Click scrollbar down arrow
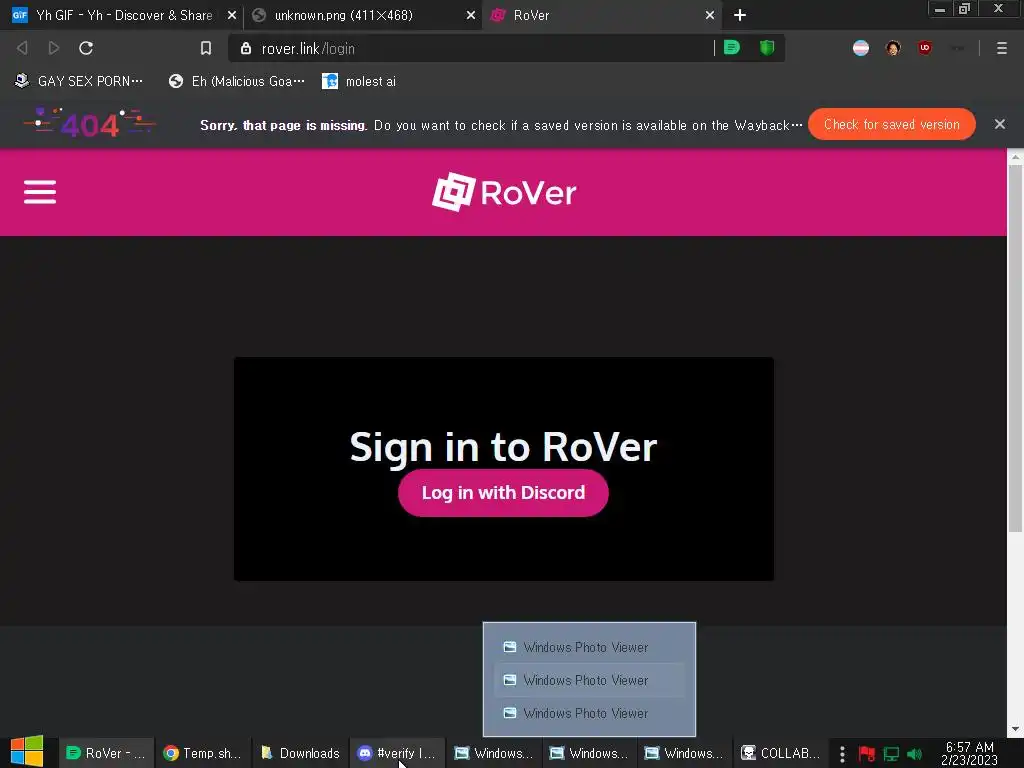 1015,729
